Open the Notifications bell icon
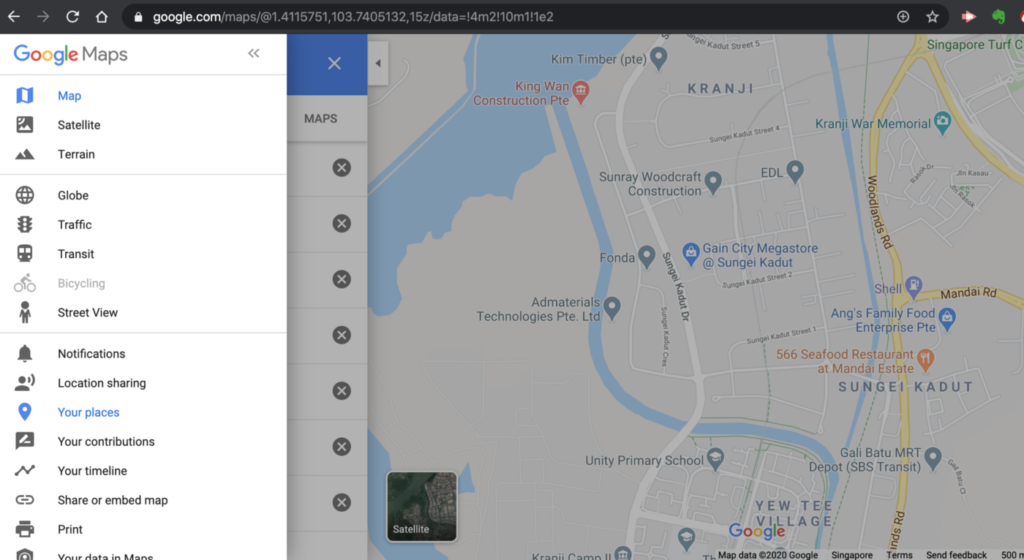The width and height of the screenshot is (1024, 560). pyautogui.click(x=25, y=354)
